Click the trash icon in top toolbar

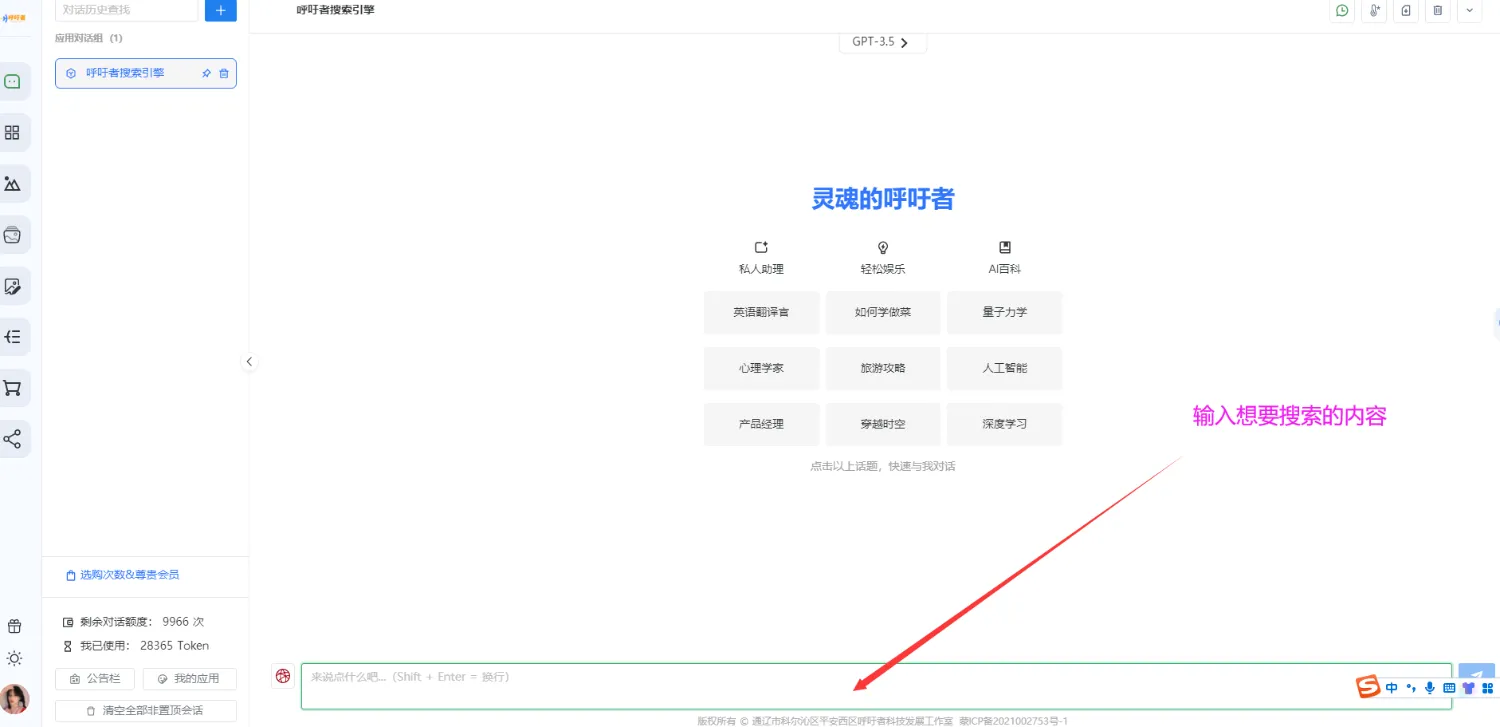(x=1437, y=10)
